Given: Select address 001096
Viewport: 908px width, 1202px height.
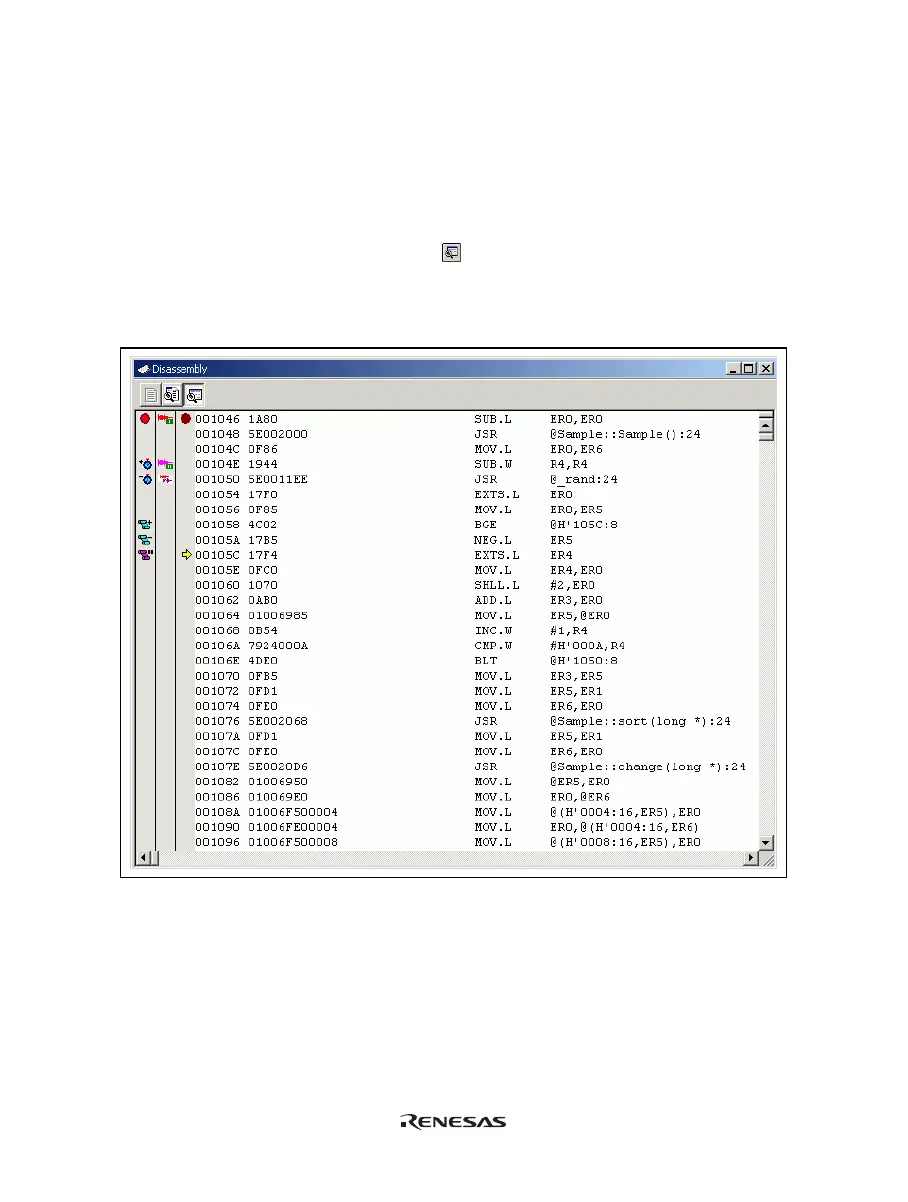Looking at the screenshot, I should click(x=218, y=842).
